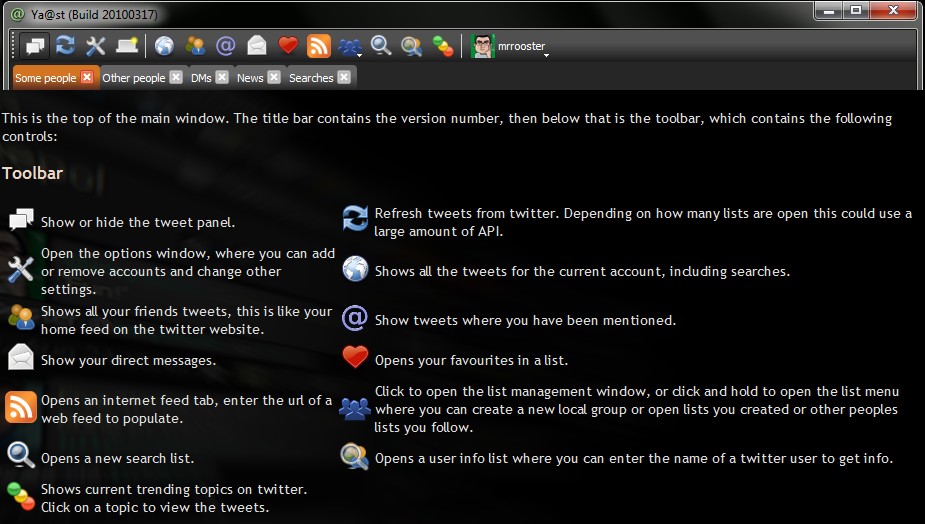The width and height of the screenshot is (925, 524).
Task: Click the Ya@st title bar text
Action: point(94,14)
